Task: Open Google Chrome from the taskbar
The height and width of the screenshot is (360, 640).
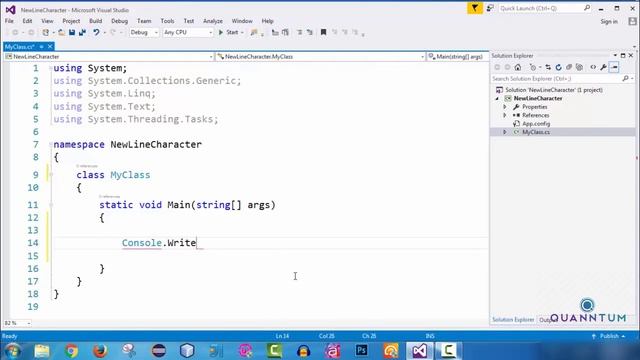Action: (71, 351)
